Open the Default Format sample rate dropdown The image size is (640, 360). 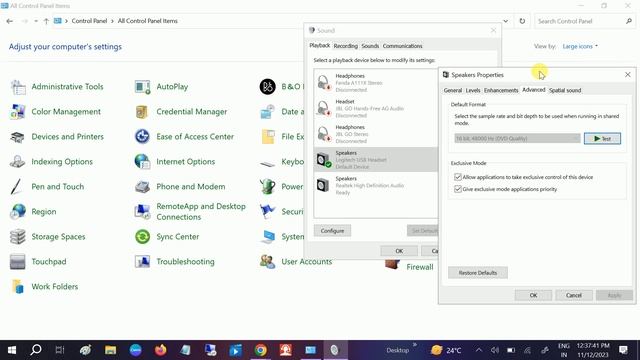click(517, 138)
